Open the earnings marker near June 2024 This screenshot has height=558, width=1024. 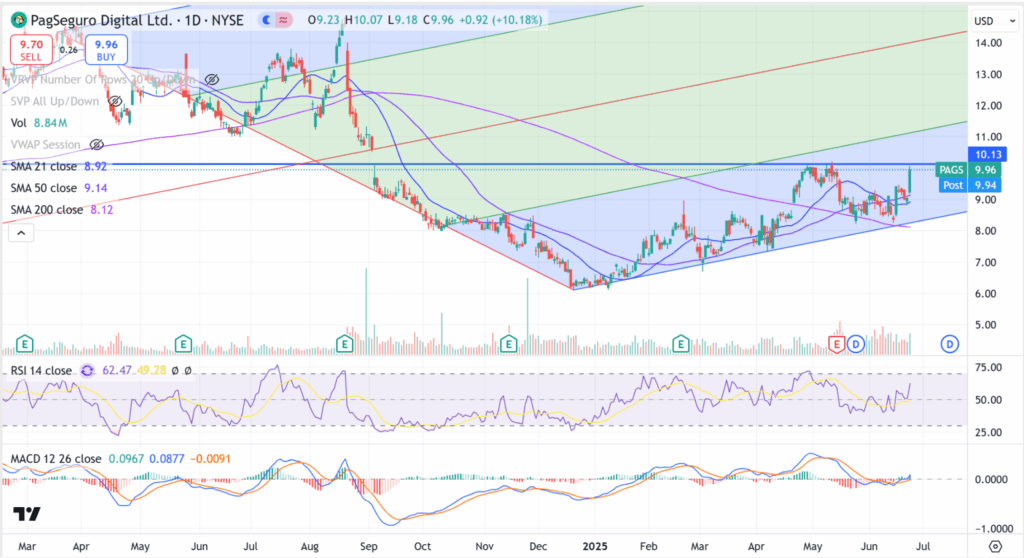(x=183, y=343)
